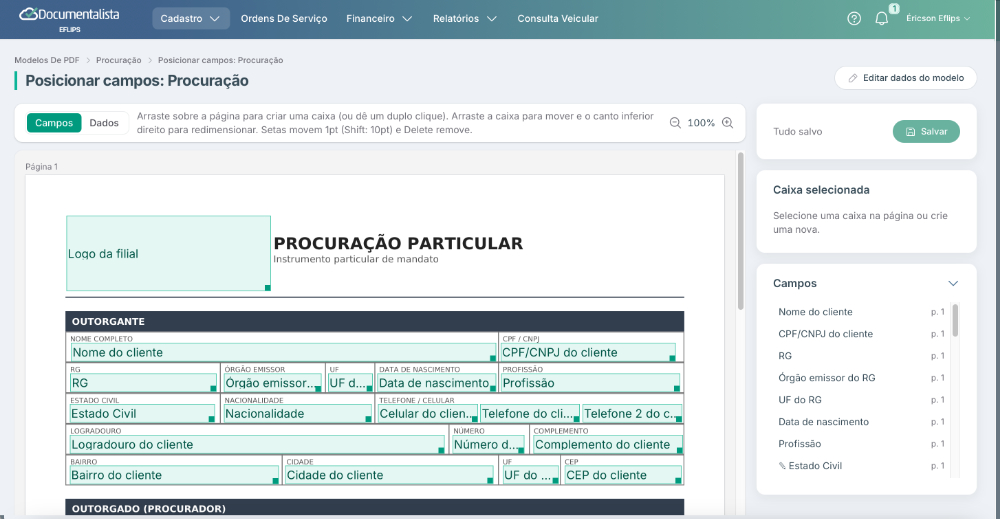The image size is (1000, 519).
Task: Select CPF/CNPJ do cliente box on page
Action: [x=588, y=353]
